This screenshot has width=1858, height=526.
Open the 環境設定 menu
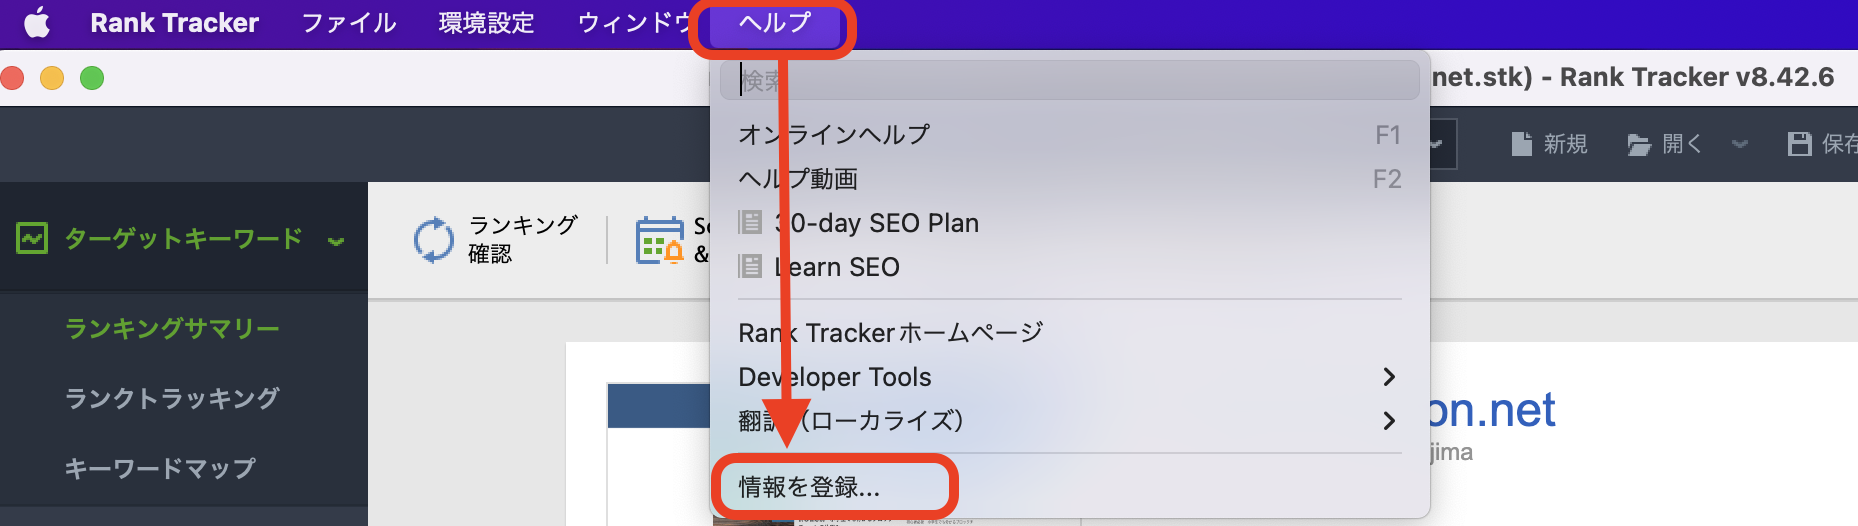coord(486,22)
